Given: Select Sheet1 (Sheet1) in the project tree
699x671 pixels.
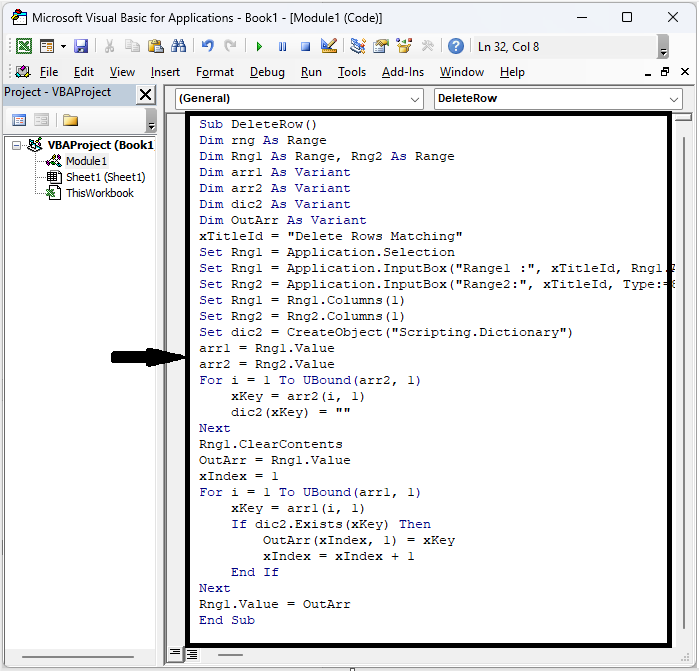Looking at the screenshot, I should click(106, 177).
